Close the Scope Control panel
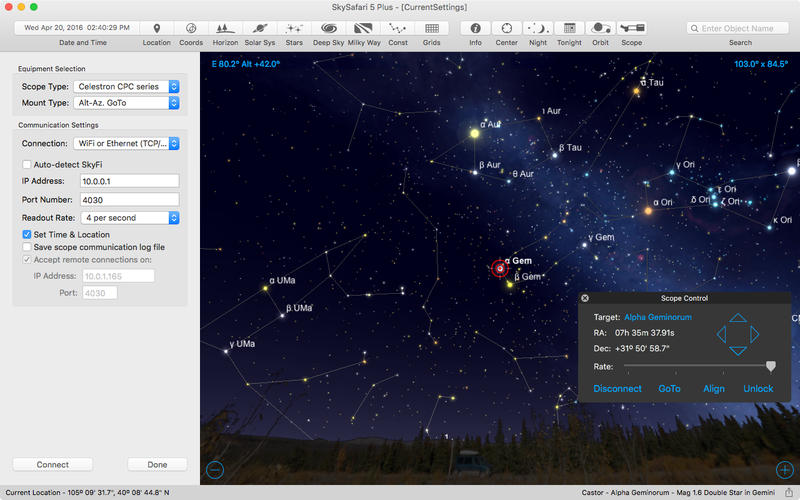 tap(585, 298)
